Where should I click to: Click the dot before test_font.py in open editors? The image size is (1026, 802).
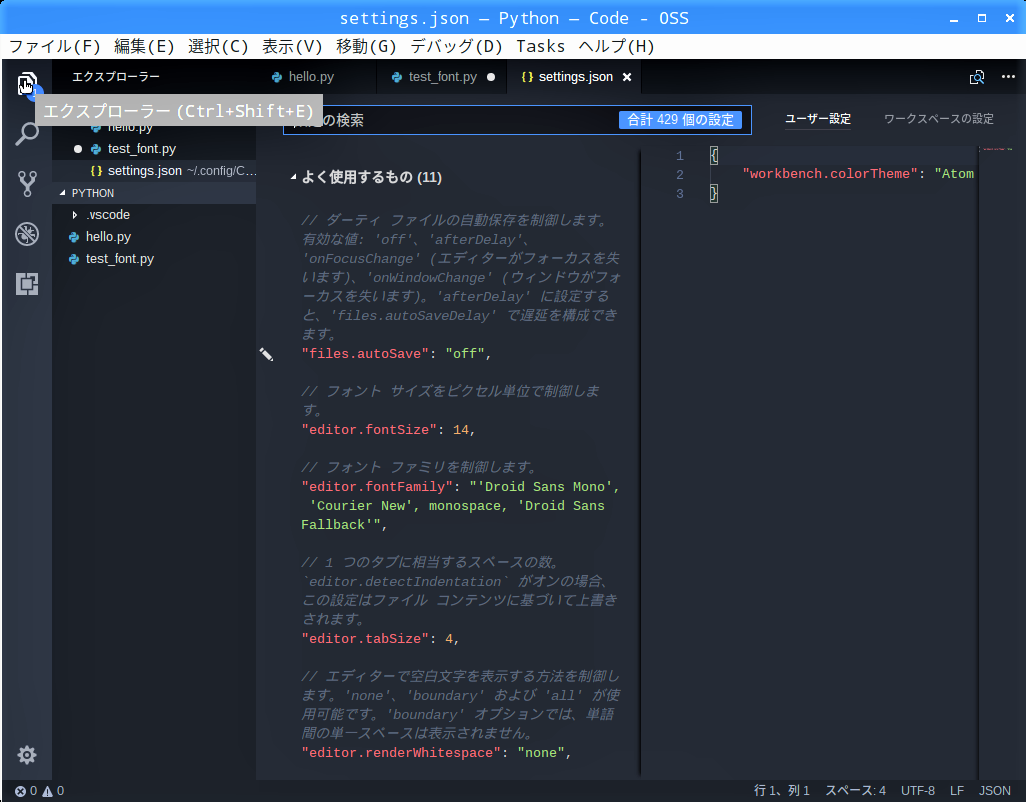pyautogui.click(x=78, y=149)
